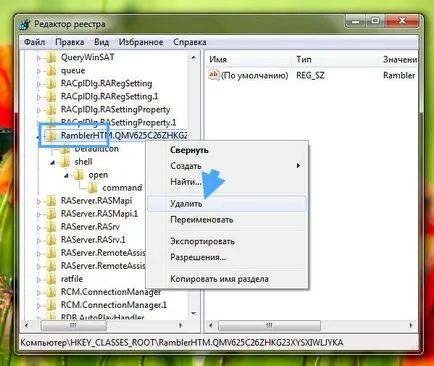The image size is (434, 366).
Task: Click the REG_SZ type cell
Action: (310, 76)
